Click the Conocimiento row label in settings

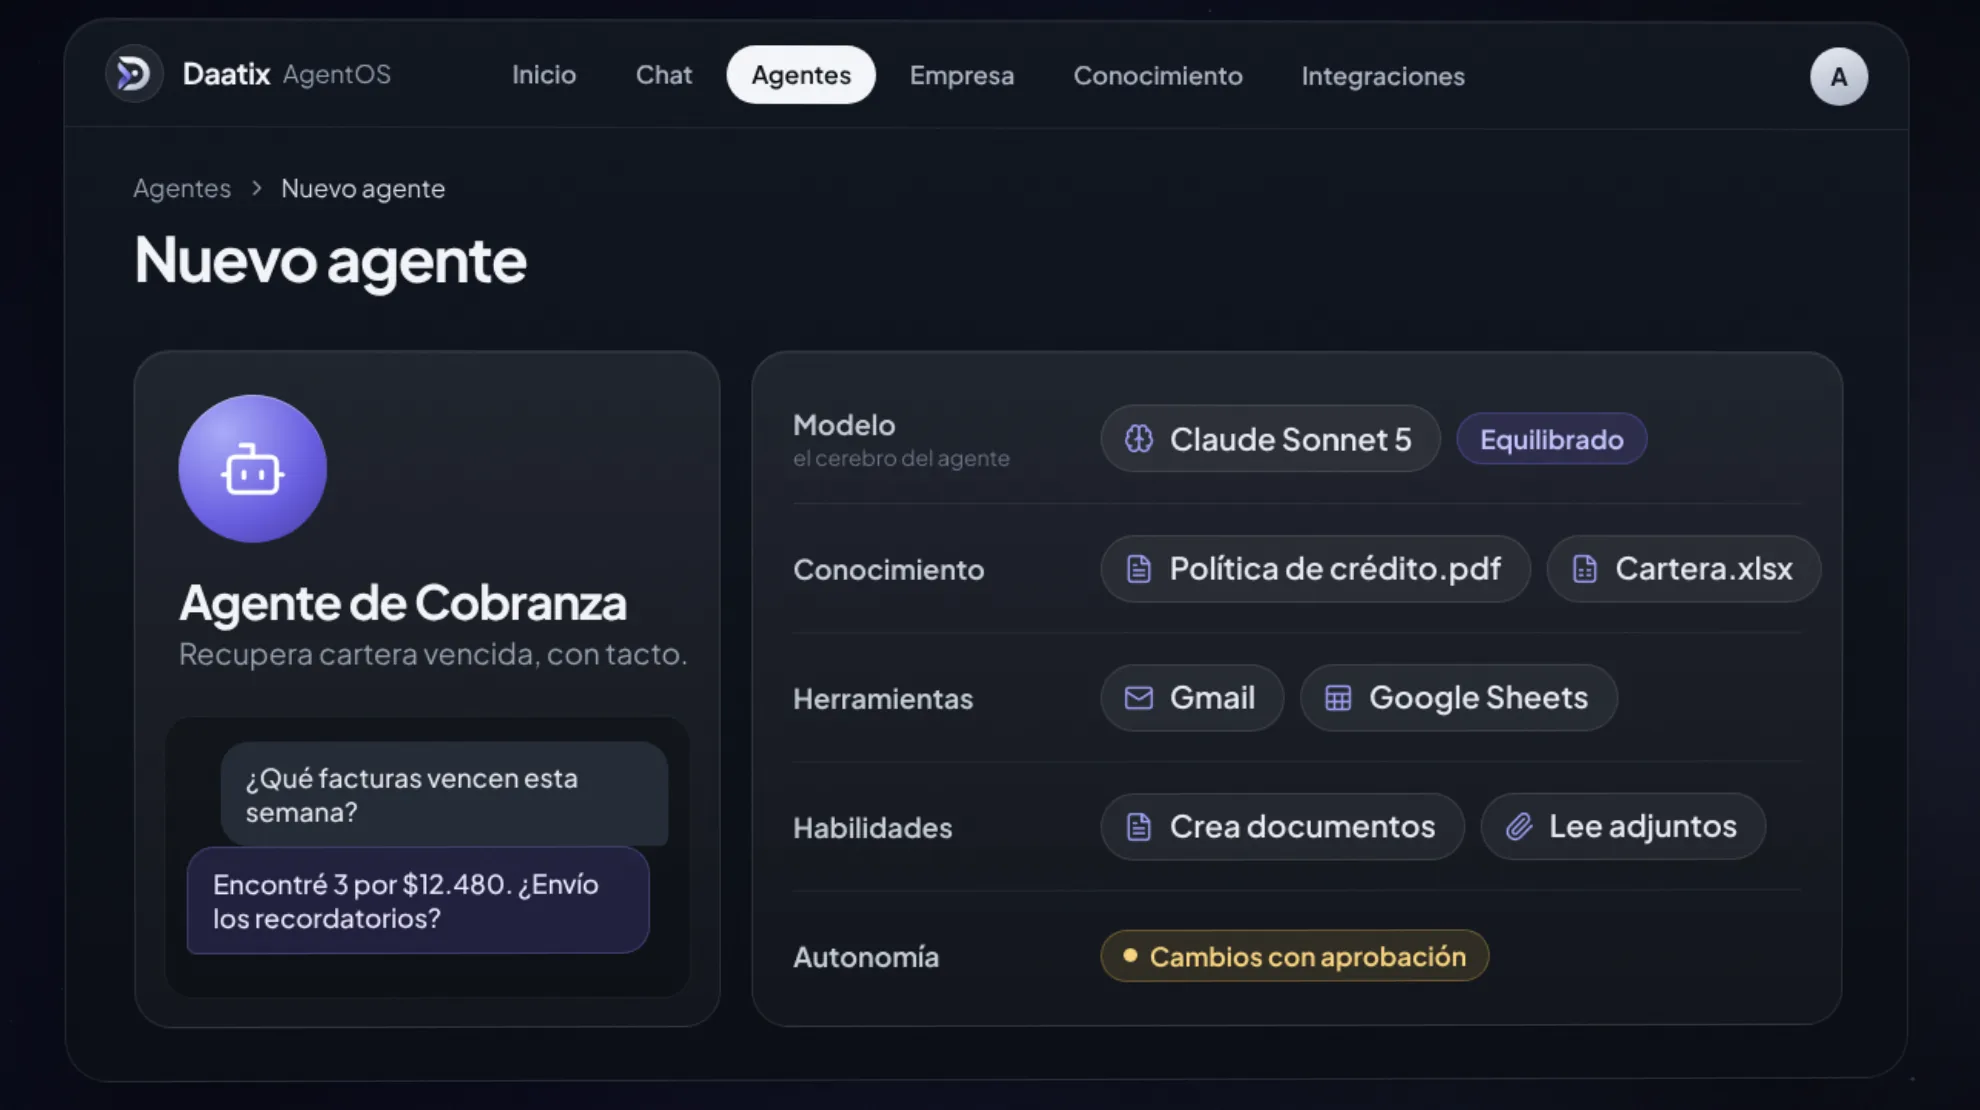coord(888,570)
